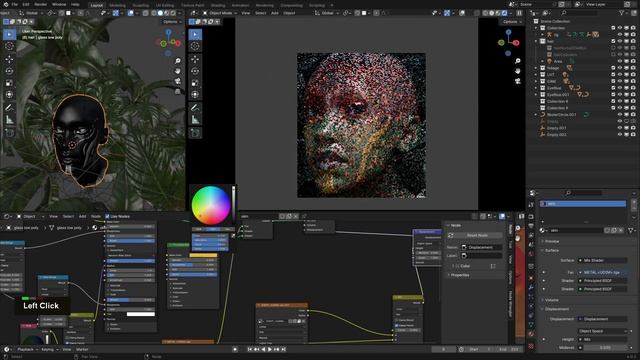
Task: Toggle camera view icon in left viewport
Action: [178, 81]
